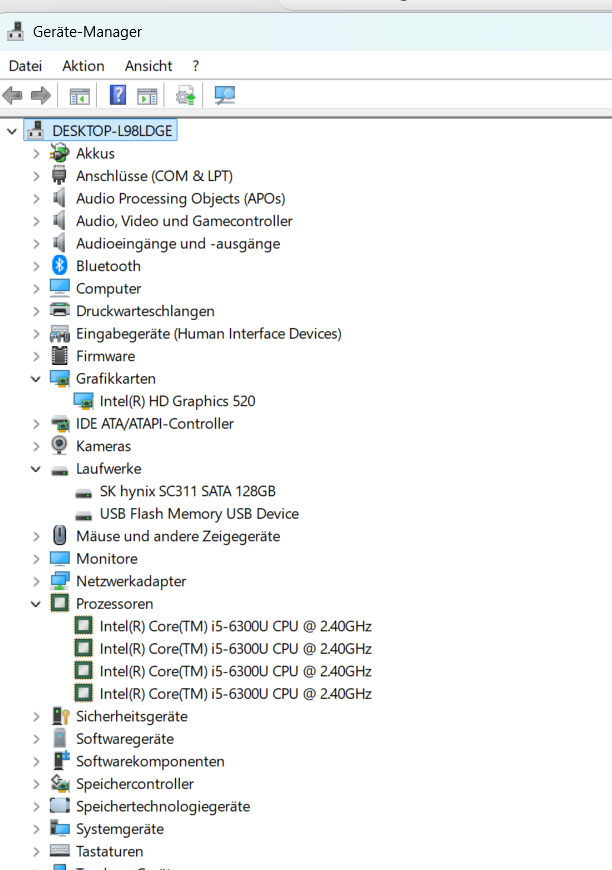Click the Softwaregeräte label
This screenshot has width=612, height=870.
[x=125, y=739]
